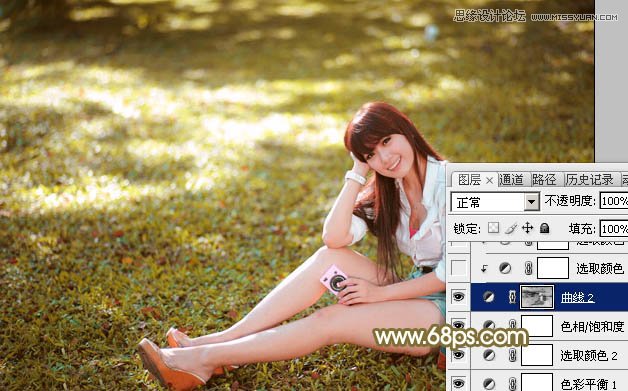Hide the 色彩平衡 1 layer
The image size is (628, 391).
[459, 383]
